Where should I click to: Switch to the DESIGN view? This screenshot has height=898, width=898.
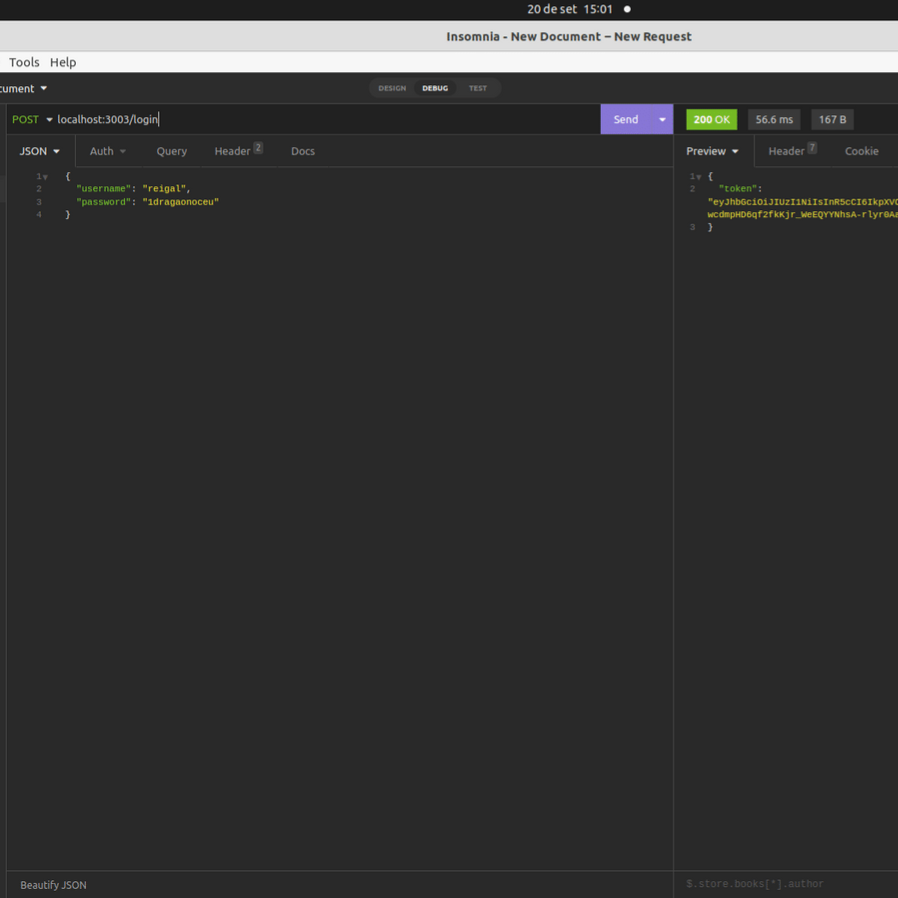pyautogui.click(x=392, y=88)
